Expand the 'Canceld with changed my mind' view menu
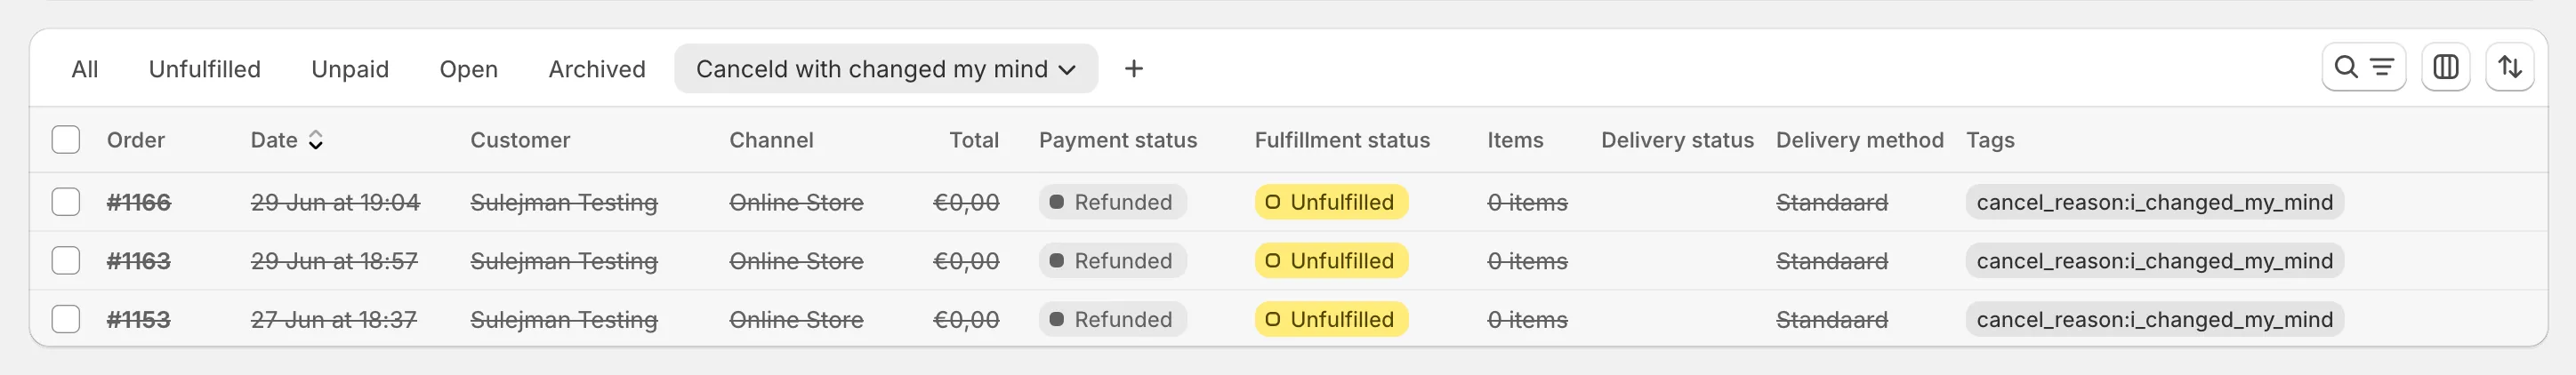The image size is (2576, 375). [1067, 70]
